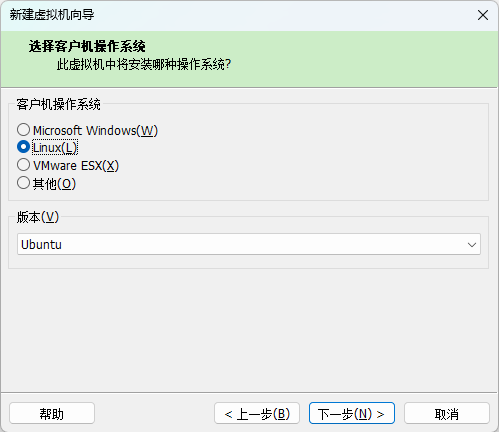
Task: Click the 其他(O) label text
Action: (x=54, y=184)
